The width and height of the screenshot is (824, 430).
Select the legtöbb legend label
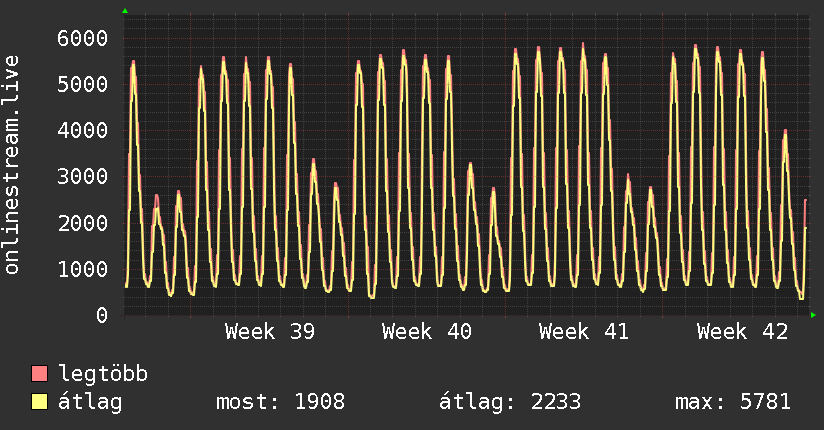(x=104, y=375)
